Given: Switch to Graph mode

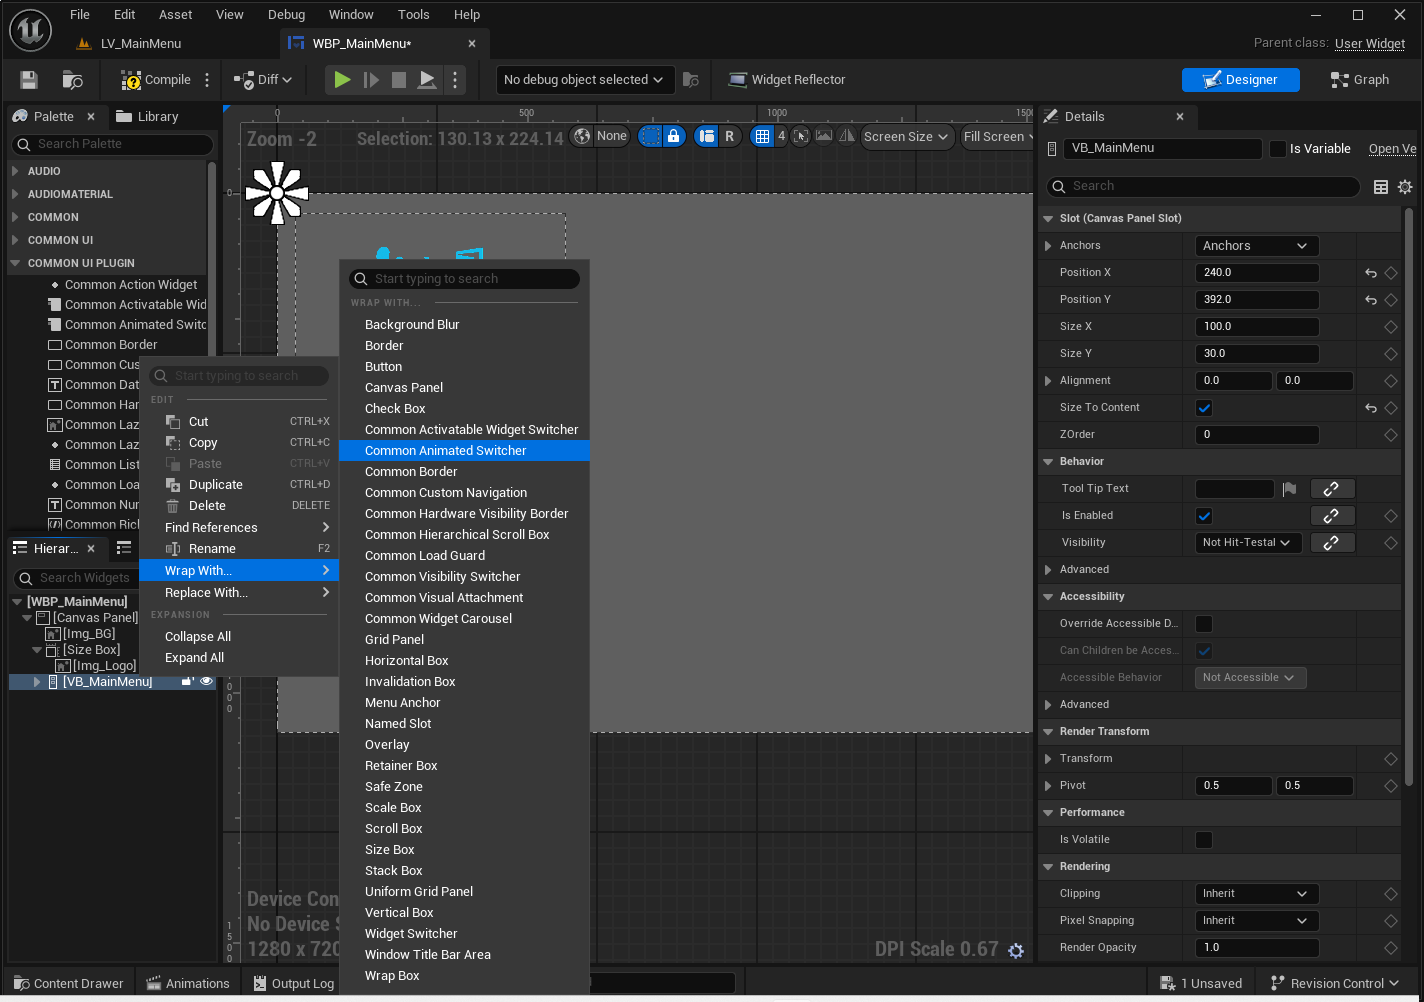Looking at the screenshot, I should click(1360, 80).
